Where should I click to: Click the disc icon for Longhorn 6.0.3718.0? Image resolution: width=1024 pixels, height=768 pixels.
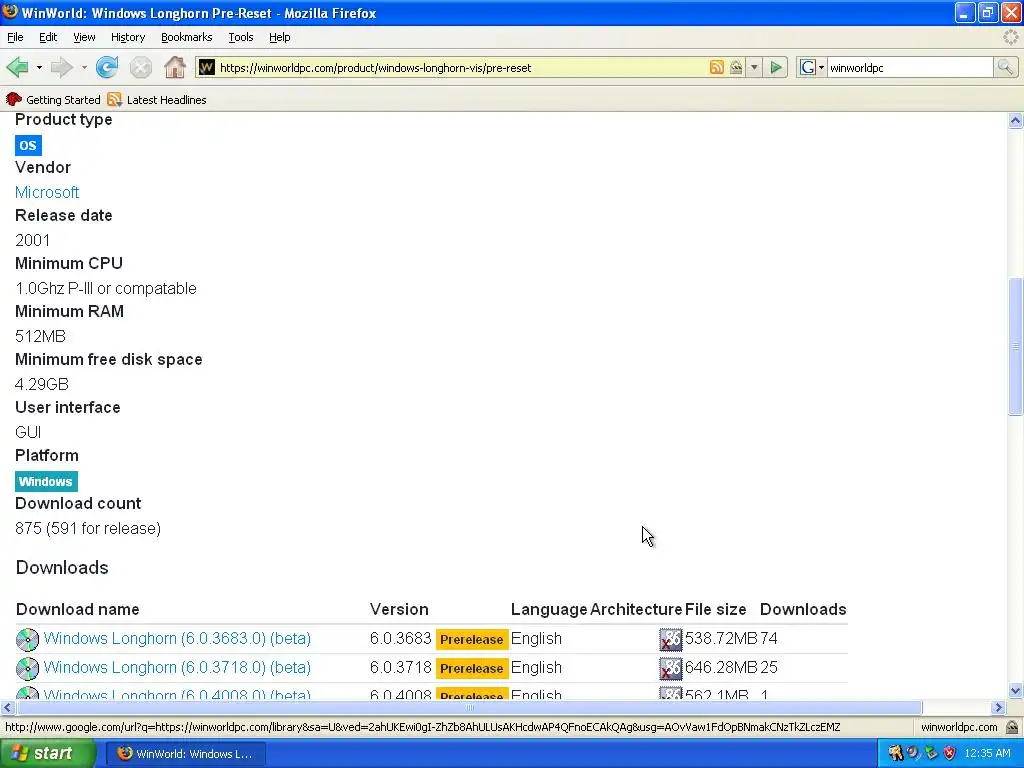click(x=27, y=669)
